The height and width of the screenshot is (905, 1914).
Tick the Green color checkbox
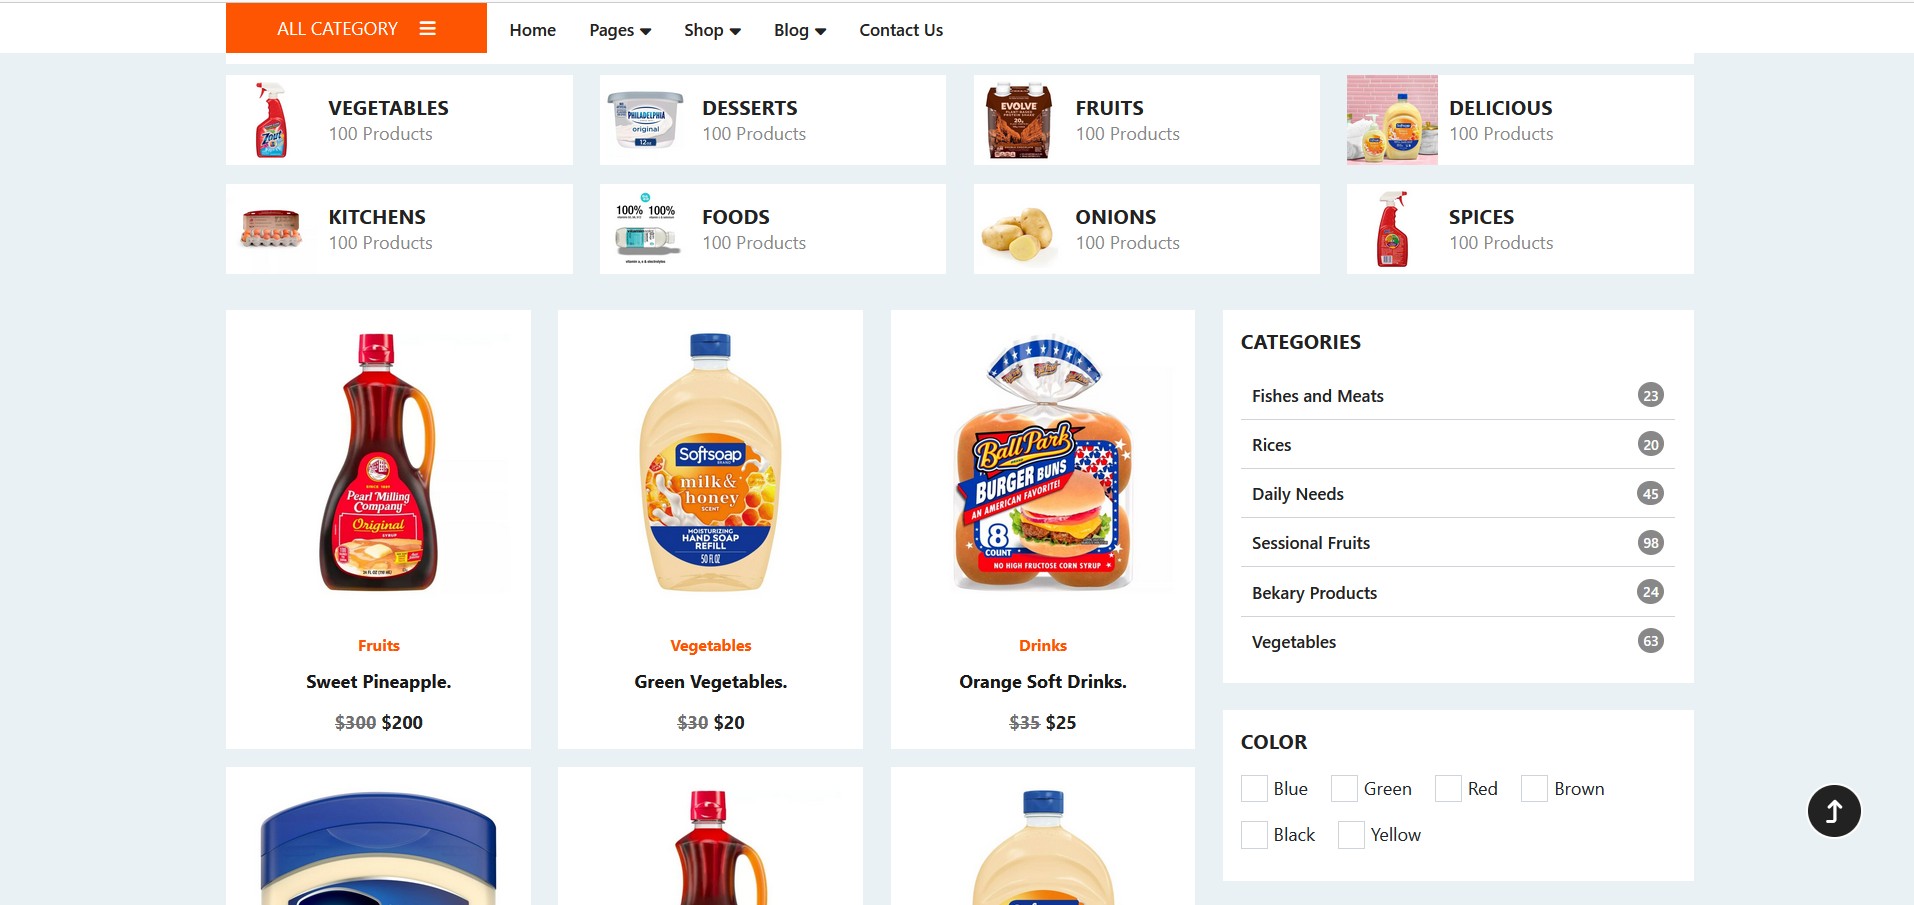coord(1344,789)
